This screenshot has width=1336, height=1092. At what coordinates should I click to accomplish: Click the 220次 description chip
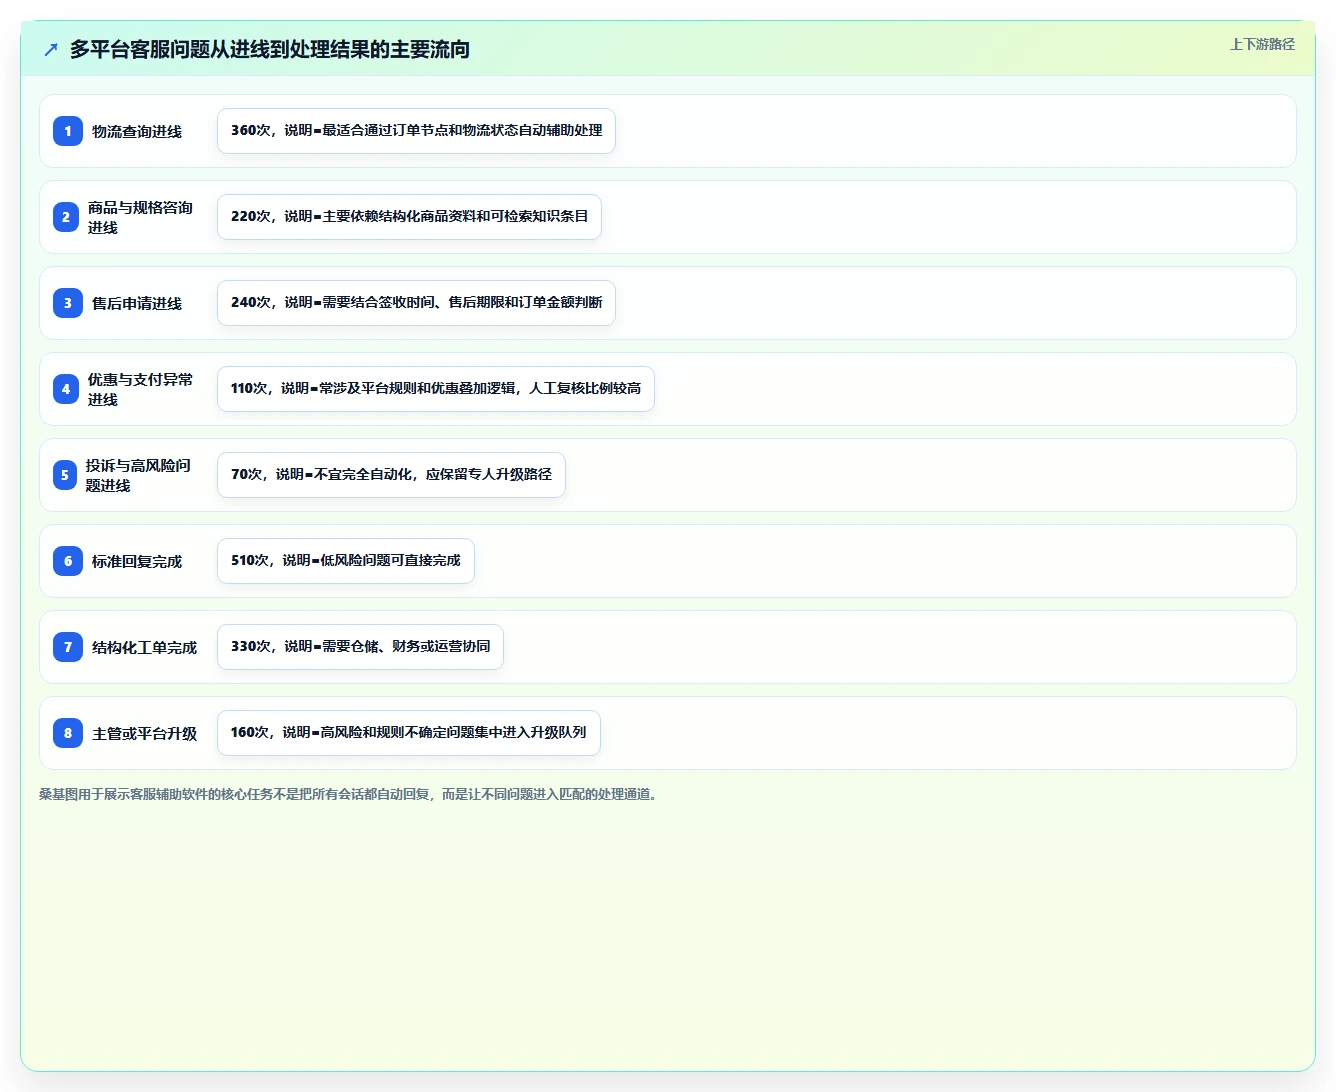[409, 217]
